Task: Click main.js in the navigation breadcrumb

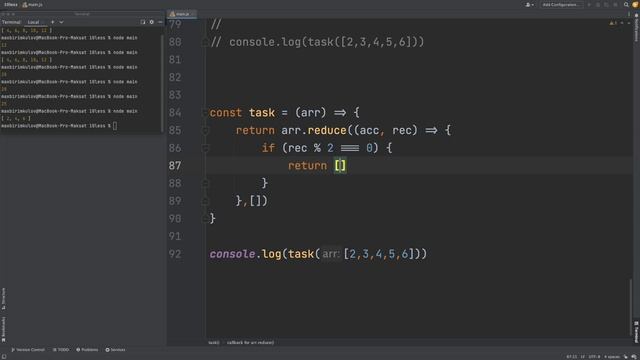Action: [x=33, y=4]
